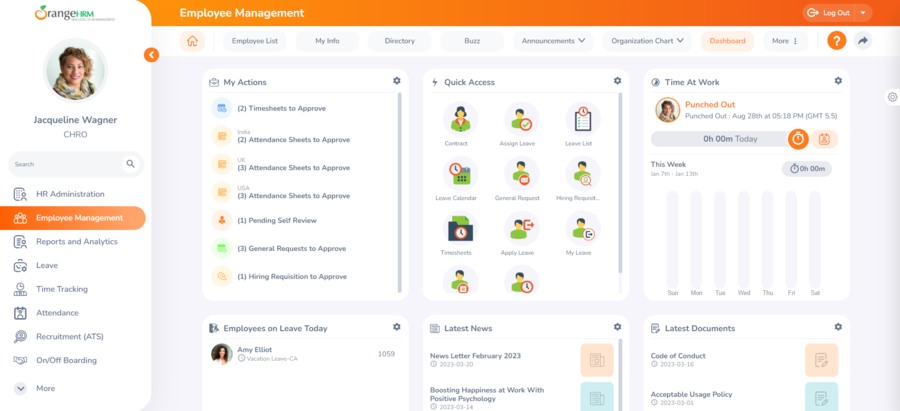The width and height of the screenshot is (900, 411).
Task: Select Recruitment (ATS) in the sidebar
Action: coord(70,337)
